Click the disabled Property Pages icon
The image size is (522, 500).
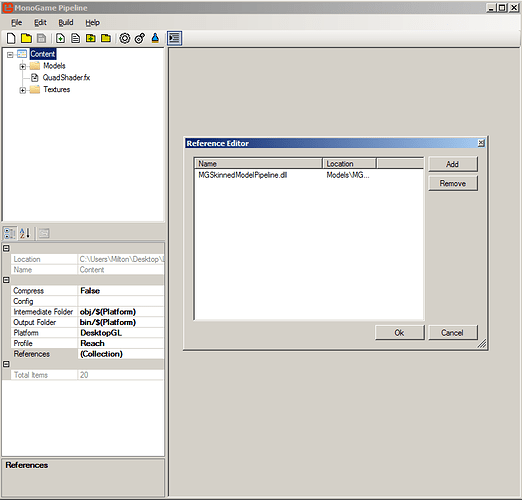click(x=44, y=233)
